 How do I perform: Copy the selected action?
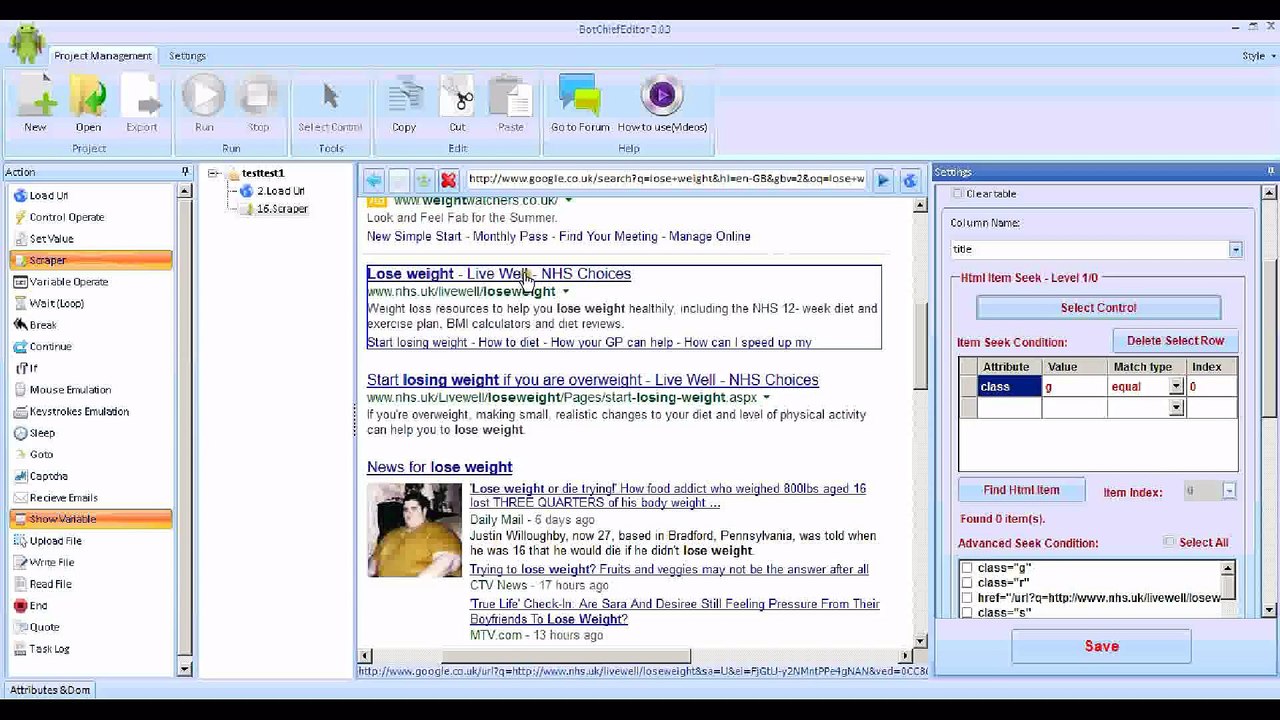[404, 103]
